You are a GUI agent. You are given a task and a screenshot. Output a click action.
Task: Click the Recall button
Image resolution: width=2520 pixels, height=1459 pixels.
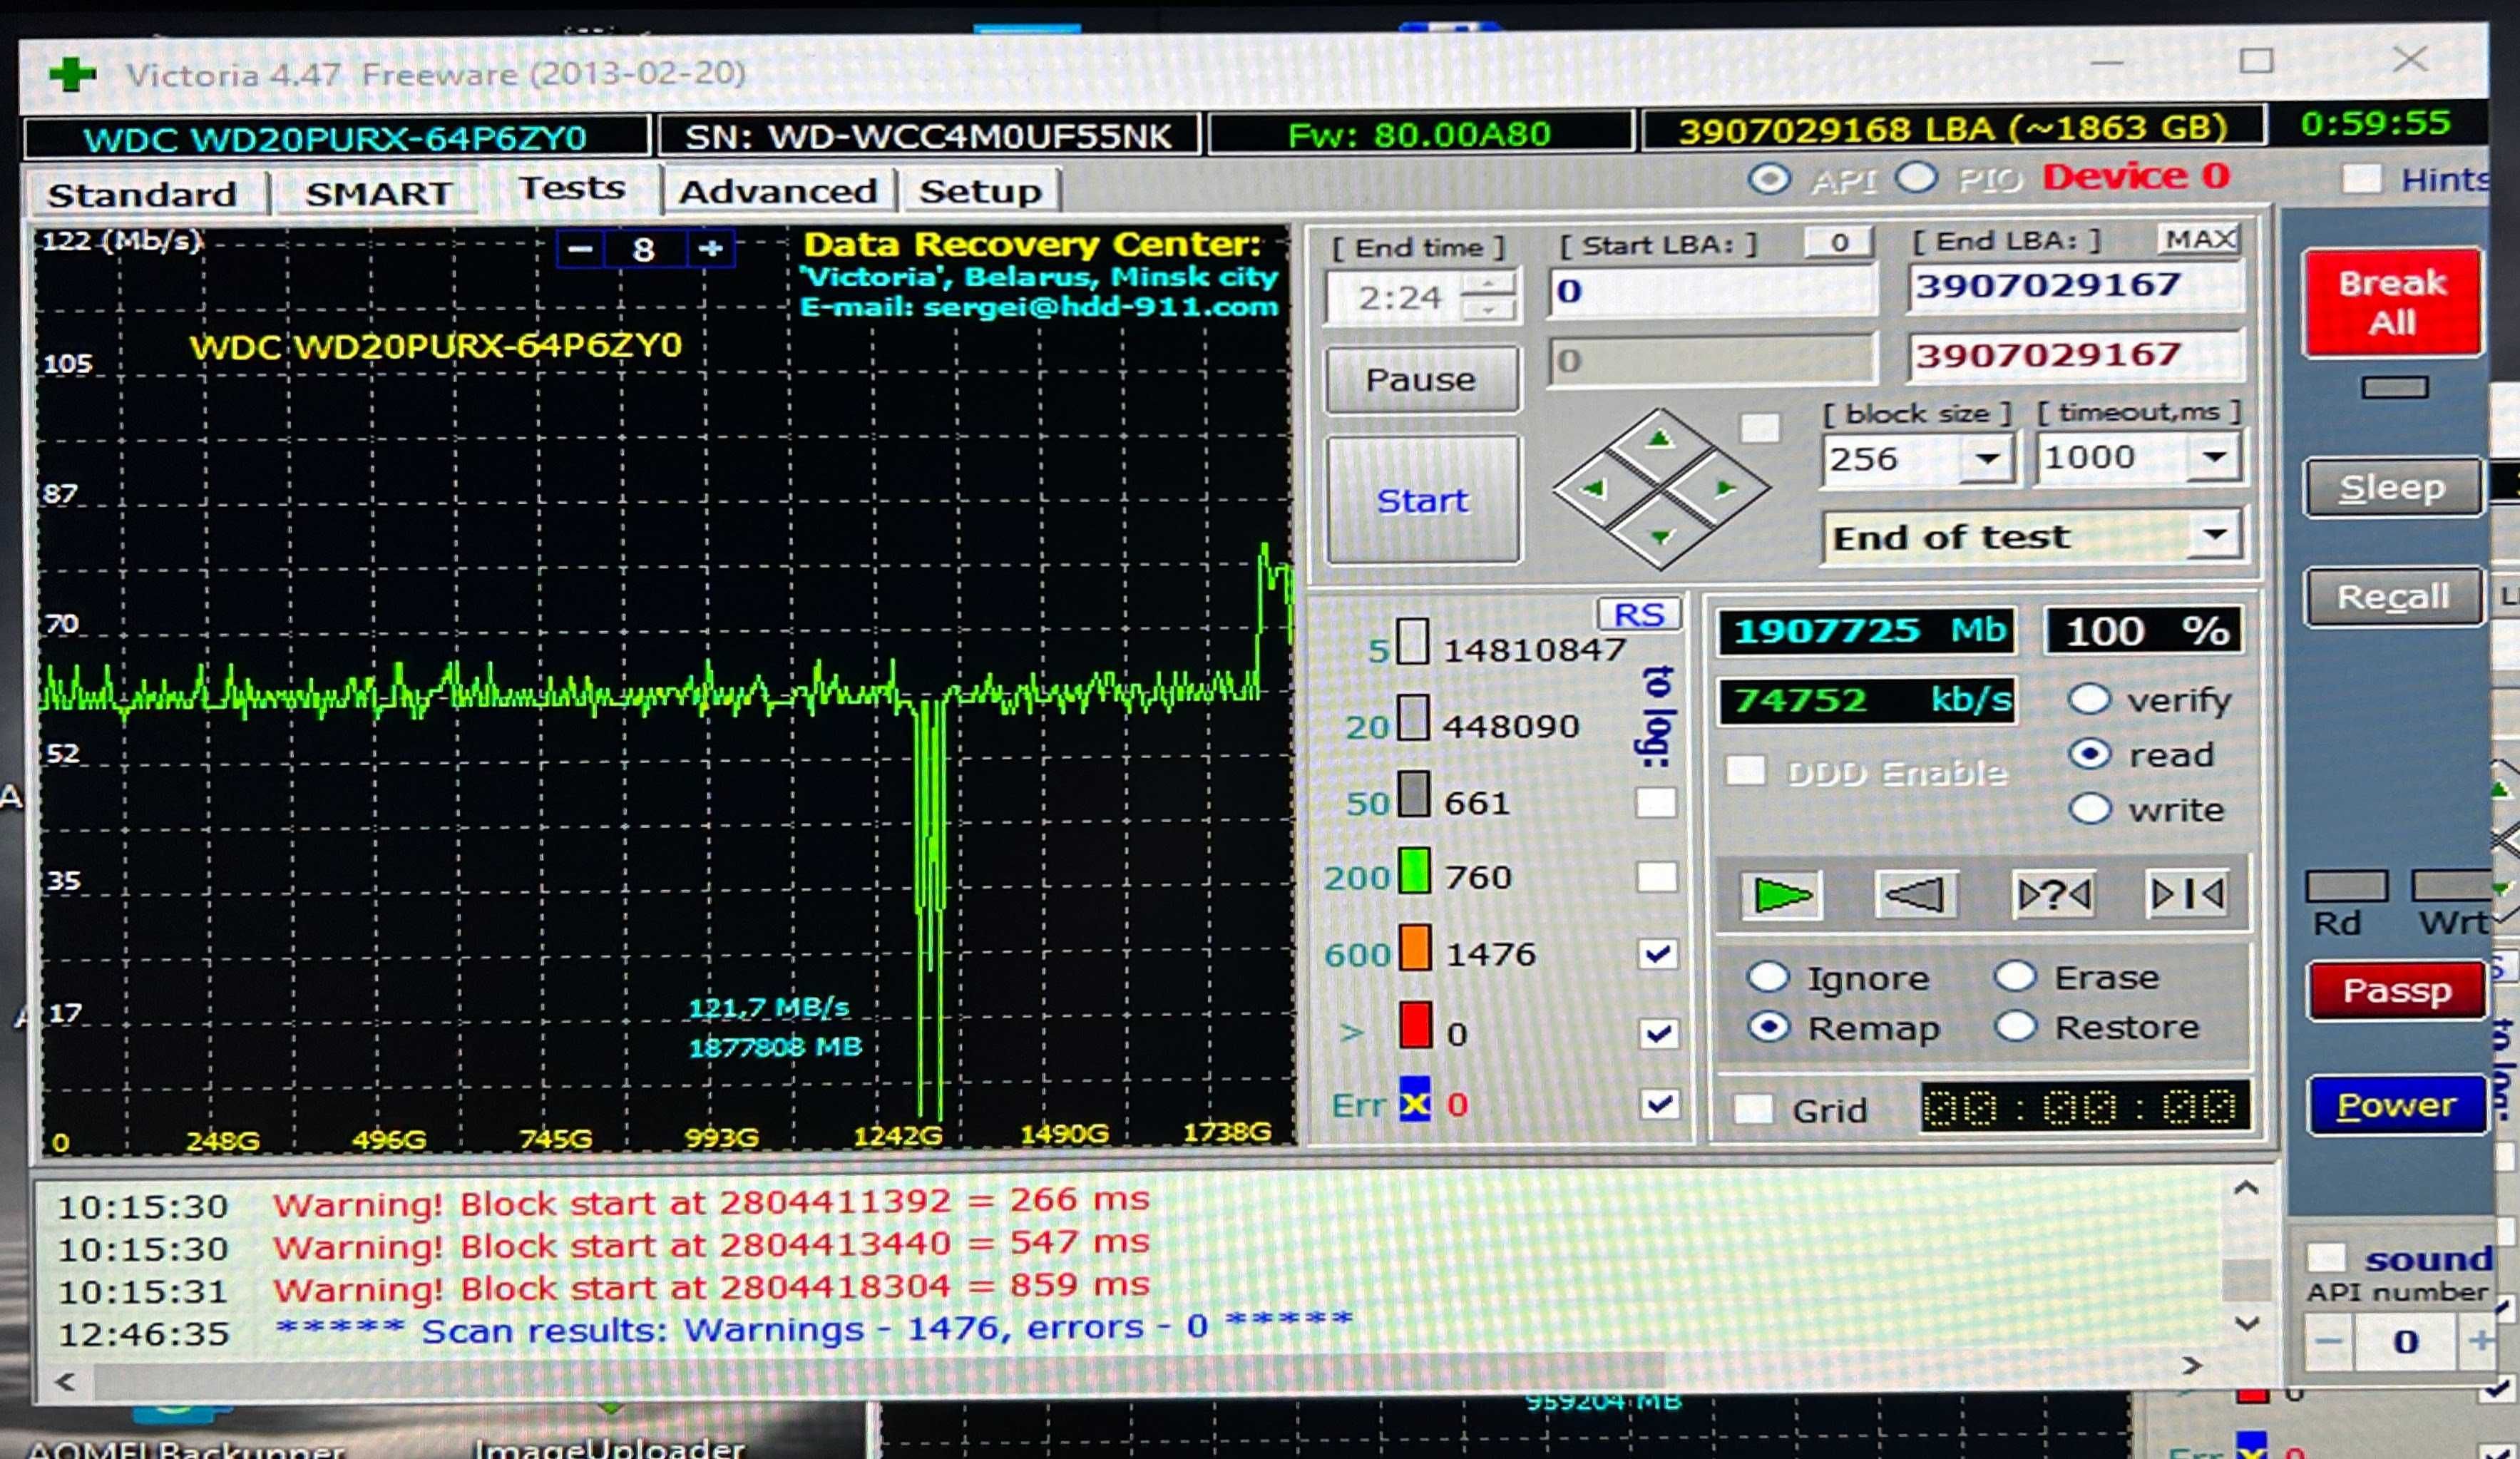point(2394,597)
